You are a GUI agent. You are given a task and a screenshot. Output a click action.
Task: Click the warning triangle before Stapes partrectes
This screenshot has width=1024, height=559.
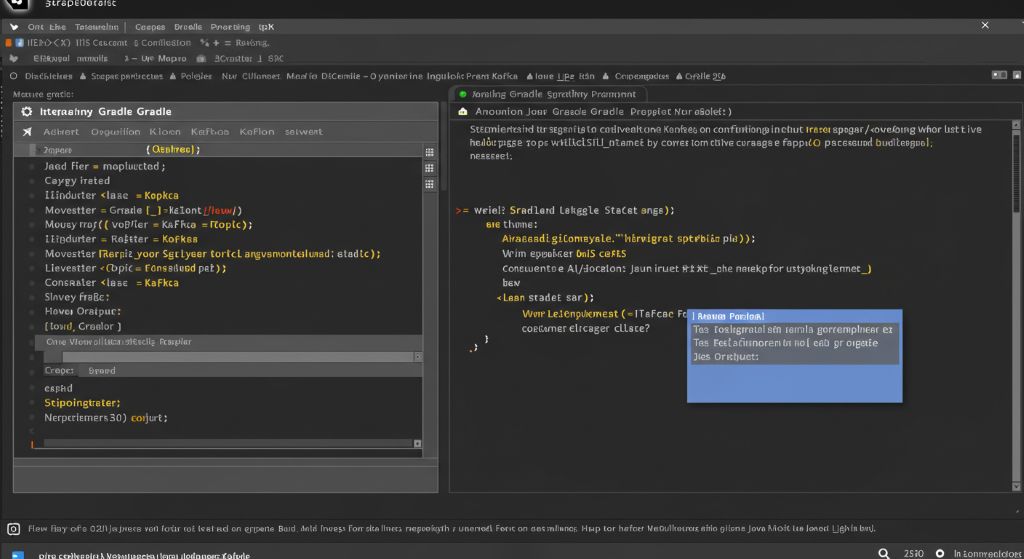coord(83,76)
